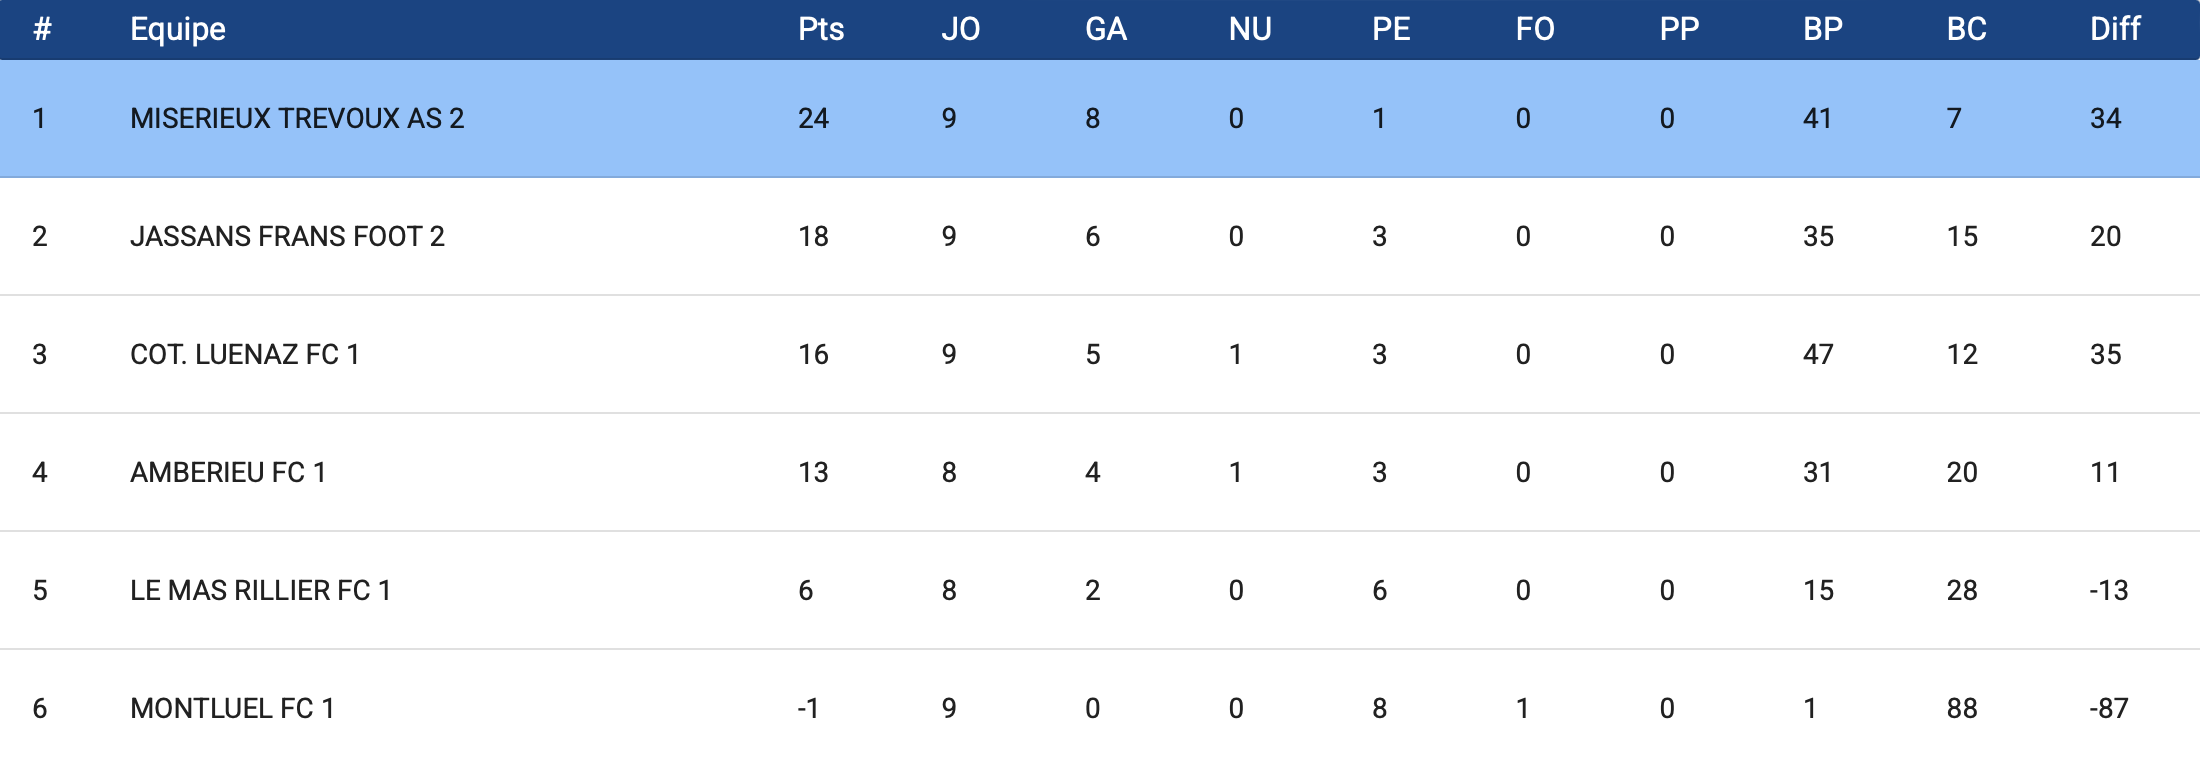
Task: Click the FO column header
Action: 1534,29
